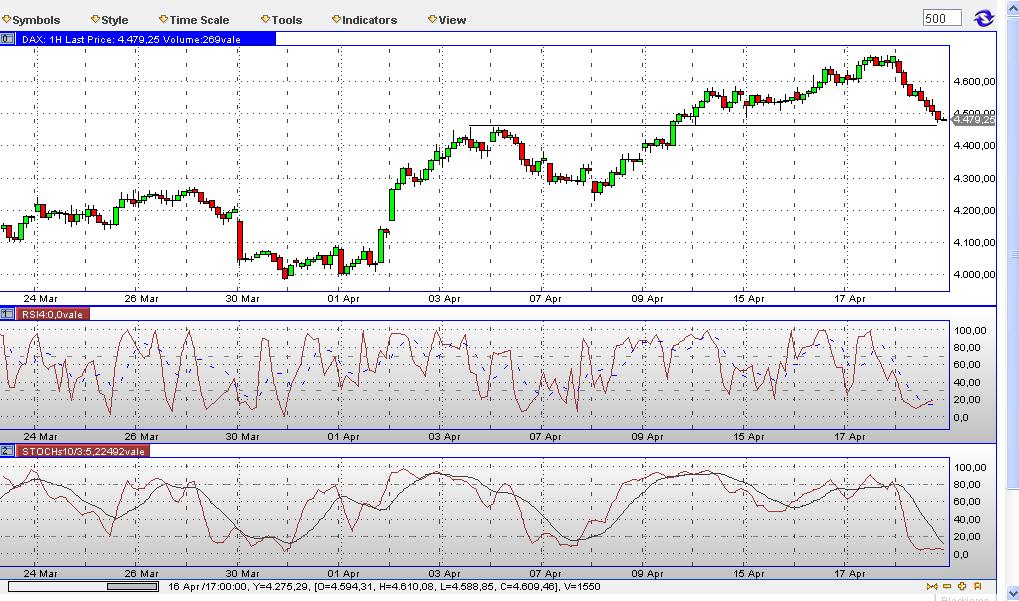Open the Style menu
The height and width of the screenshot is (601, 1019).
pos(109,19)
